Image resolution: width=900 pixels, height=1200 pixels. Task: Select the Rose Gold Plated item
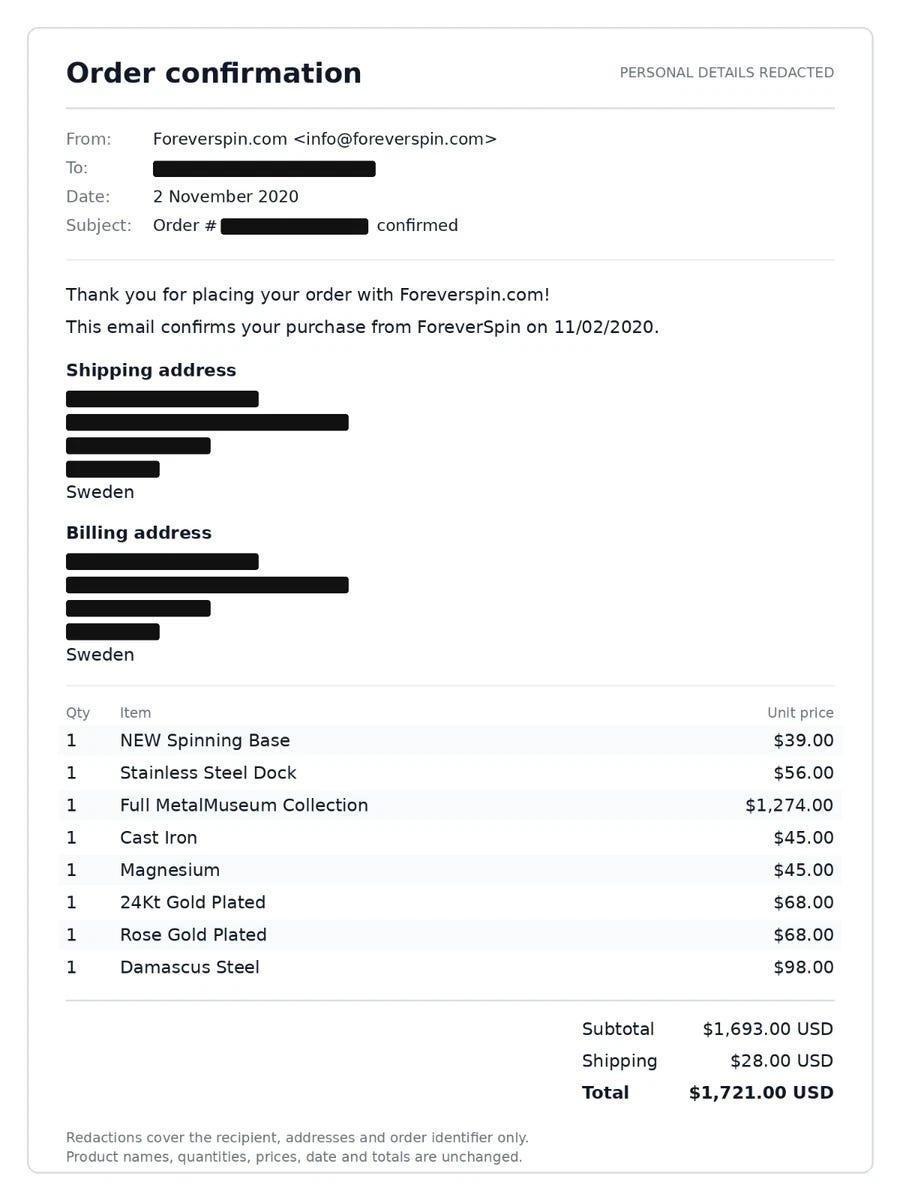pyautogui.click(x=193, y=935)
